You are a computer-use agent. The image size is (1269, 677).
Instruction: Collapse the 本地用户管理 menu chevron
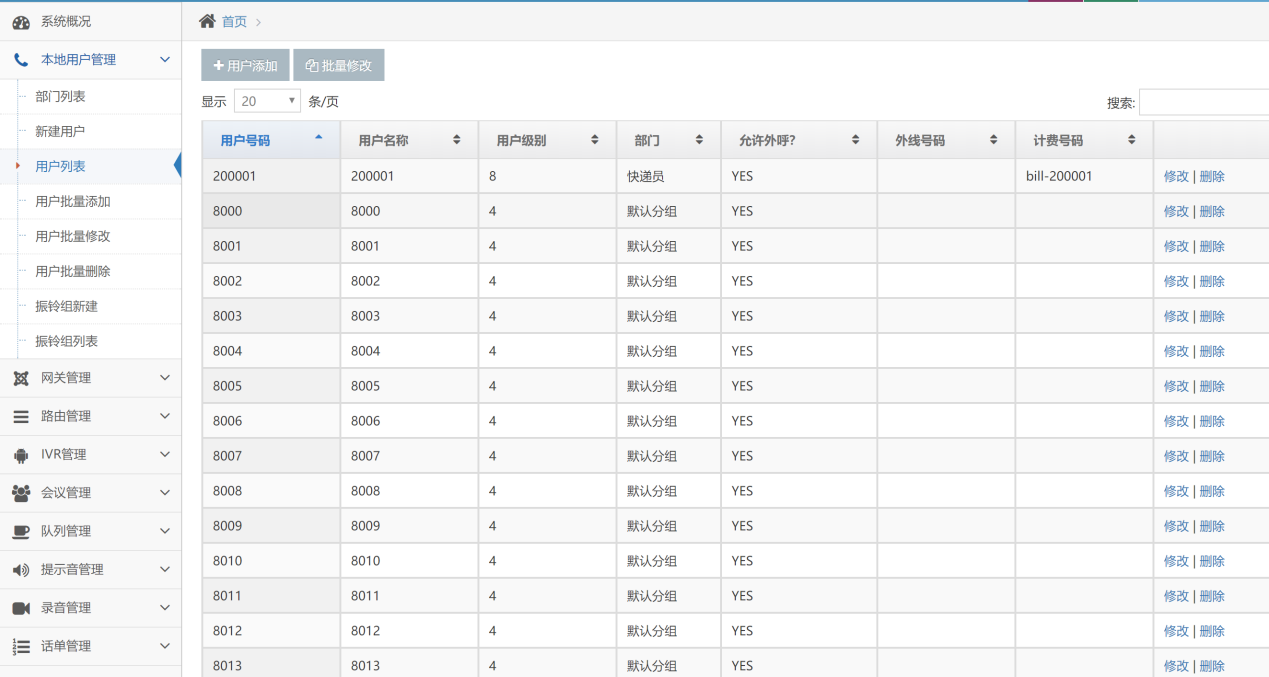pos(165,60)
